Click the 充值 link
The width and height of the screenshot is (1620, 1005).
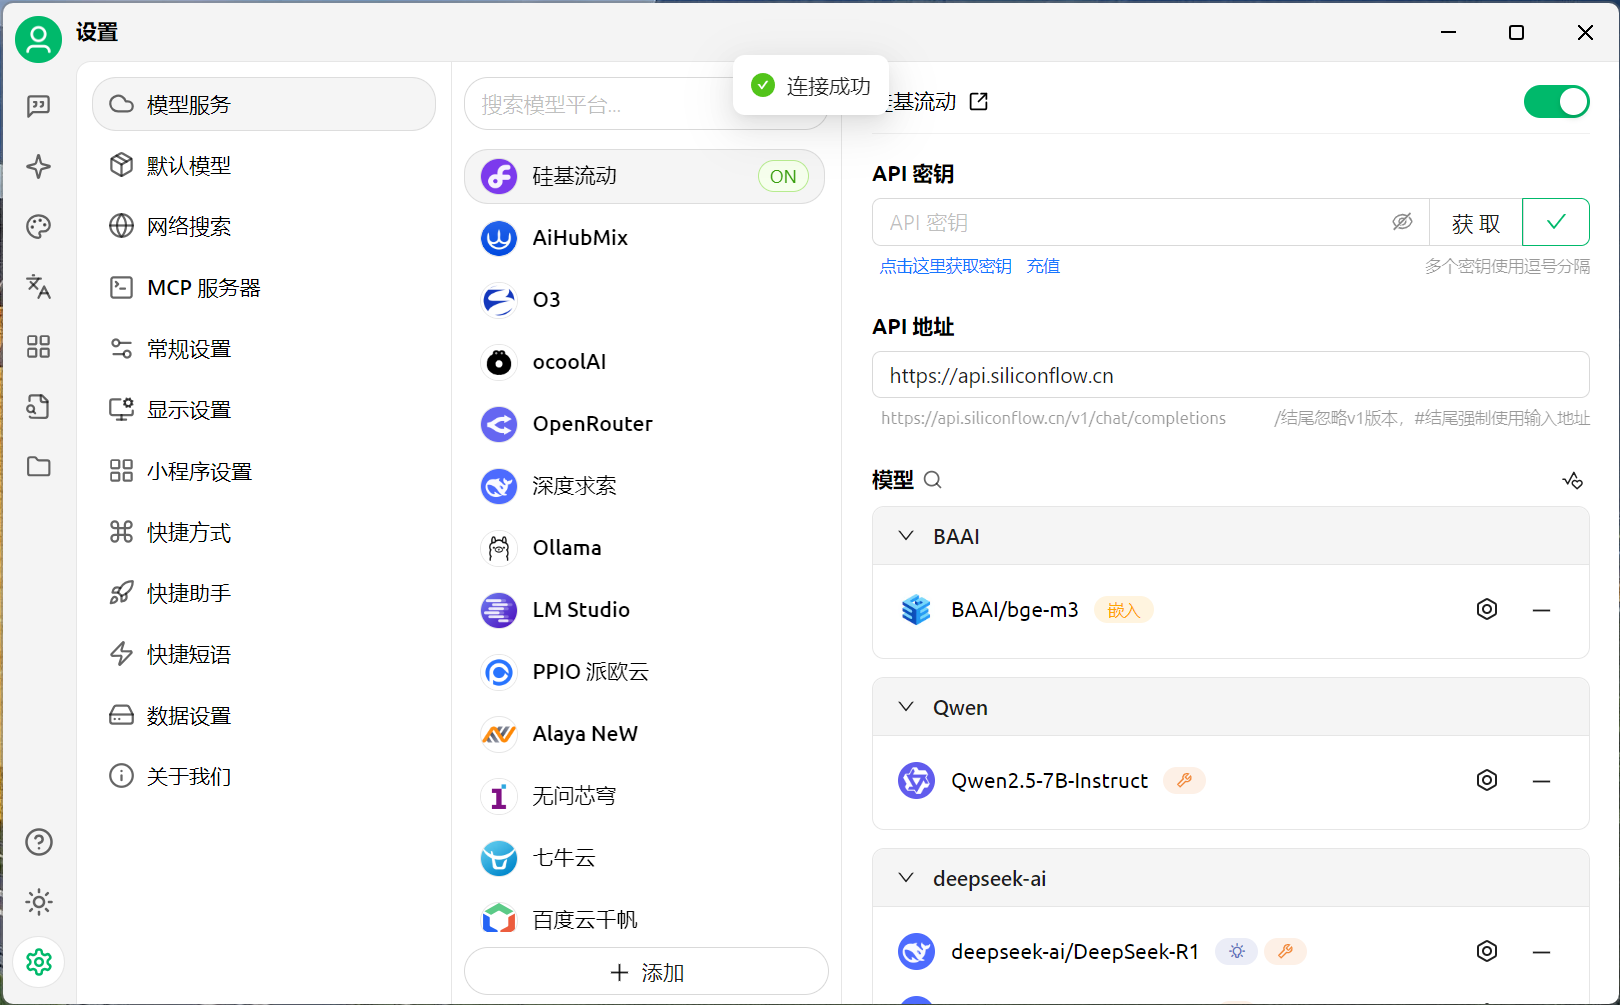1043,265
